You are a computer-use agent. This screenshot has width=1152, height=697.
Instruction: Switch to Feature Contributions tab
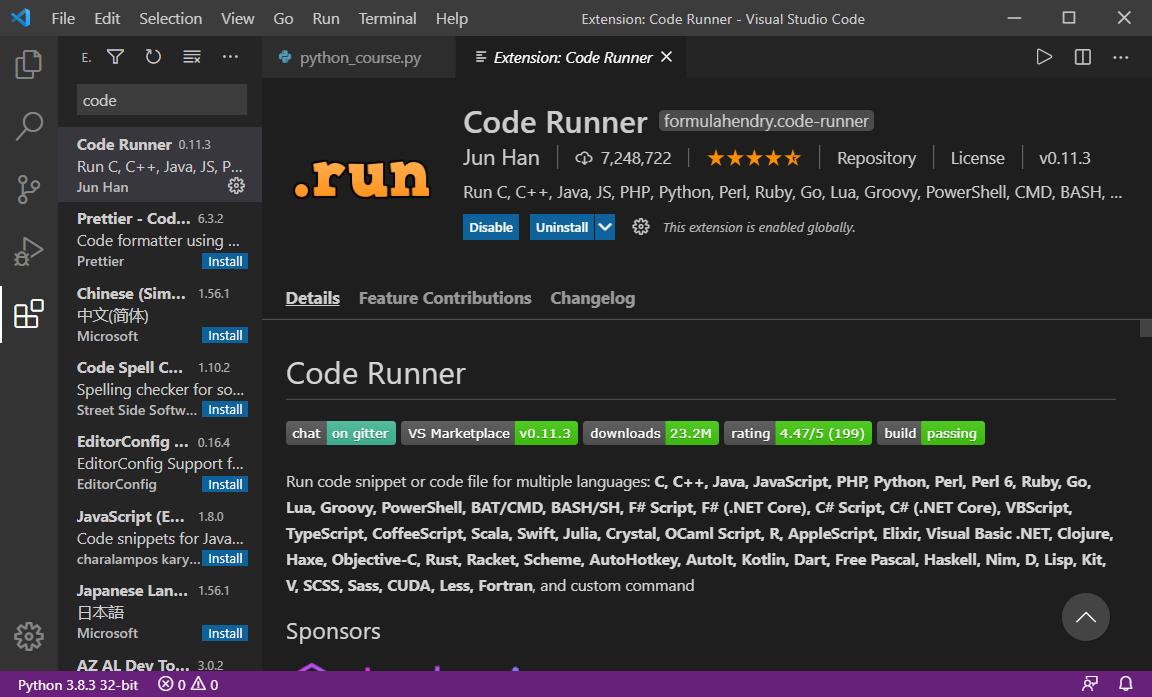pos(444,298)
